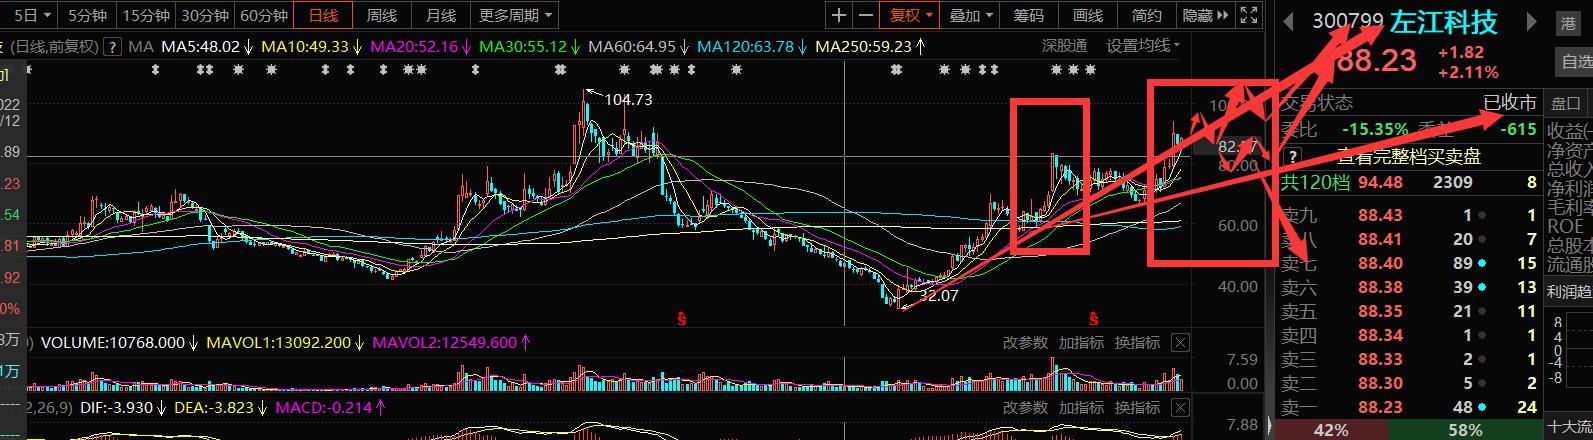This screenshot has height=440, width=1593.
Task: Open the 复权 dropdown
Action: [910, 15]
